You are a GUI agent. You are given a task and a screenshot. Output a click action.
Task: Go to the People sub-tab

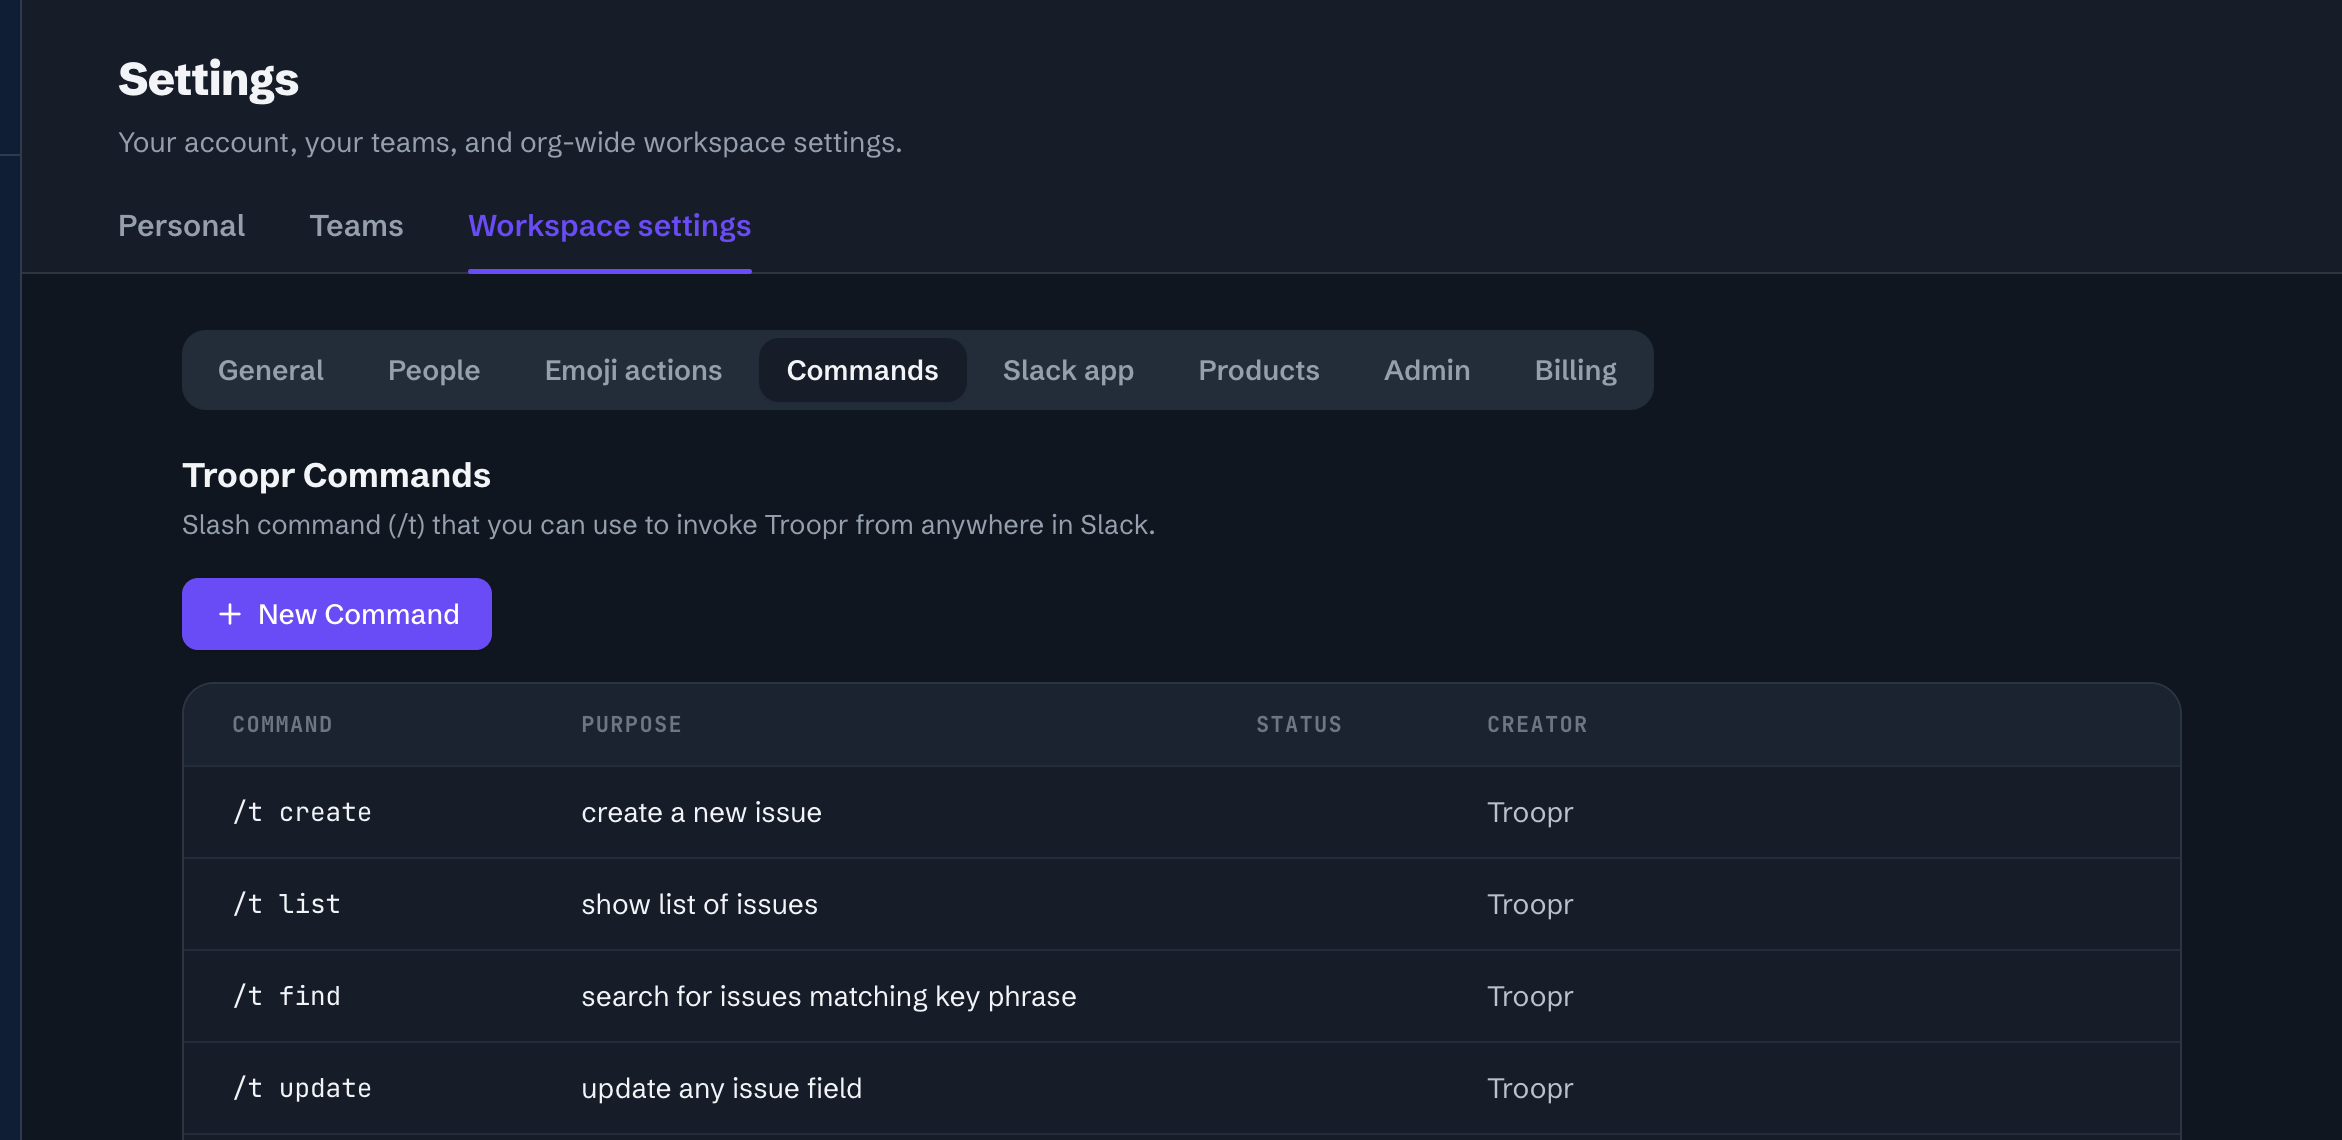click(434, 370)
